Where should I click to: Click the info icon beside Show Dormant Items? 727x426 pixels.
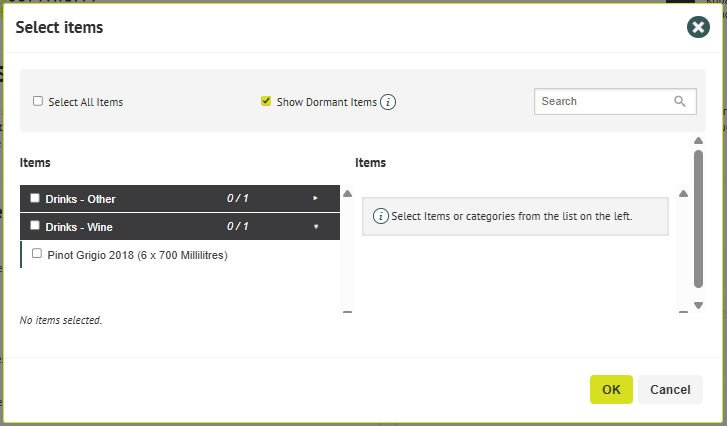pos(388,102)
